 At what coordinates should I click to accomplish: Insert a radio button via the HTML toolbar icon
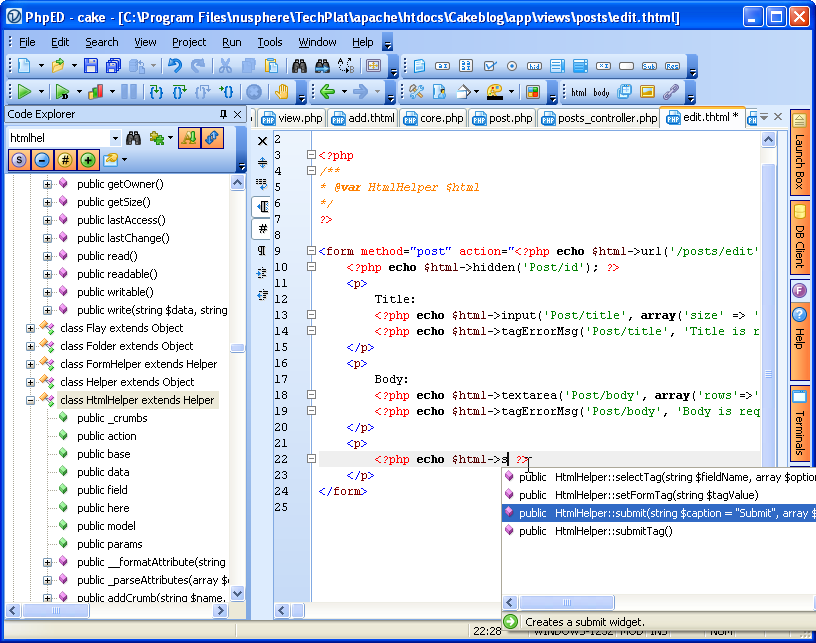[x=512, y=66]
